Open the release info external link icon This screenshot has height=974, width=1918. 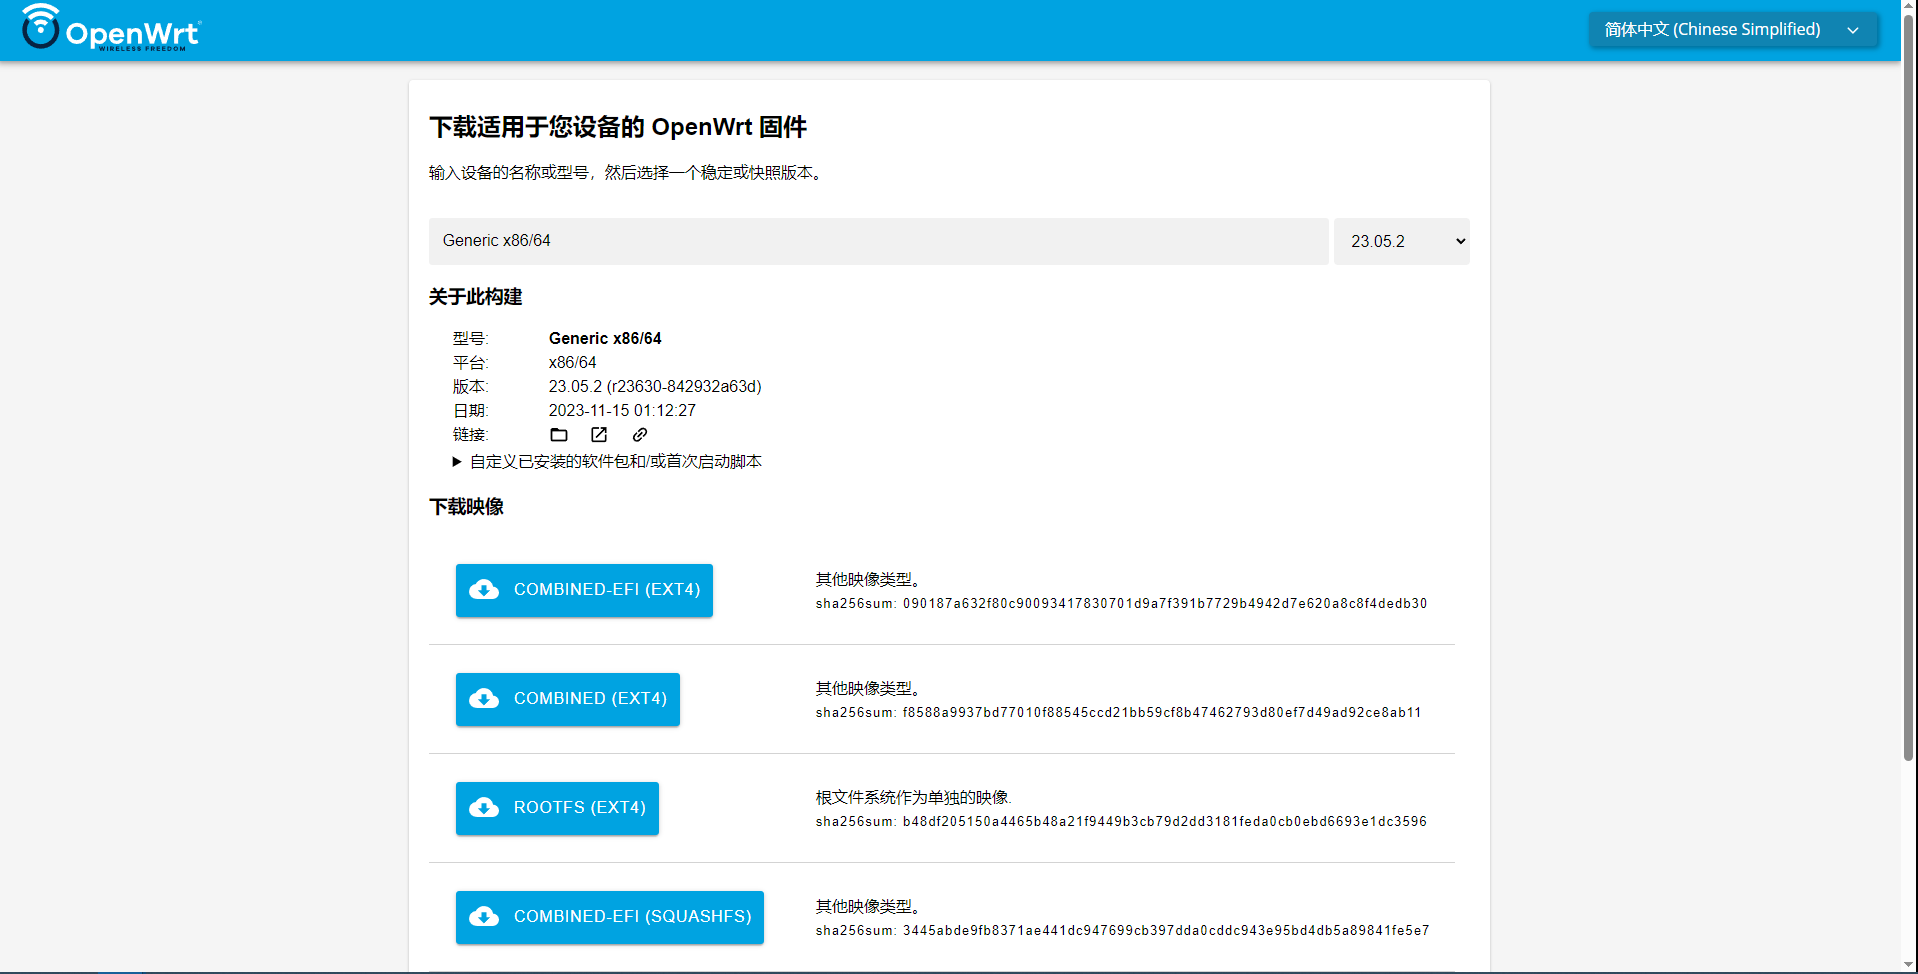coord(598,434)
